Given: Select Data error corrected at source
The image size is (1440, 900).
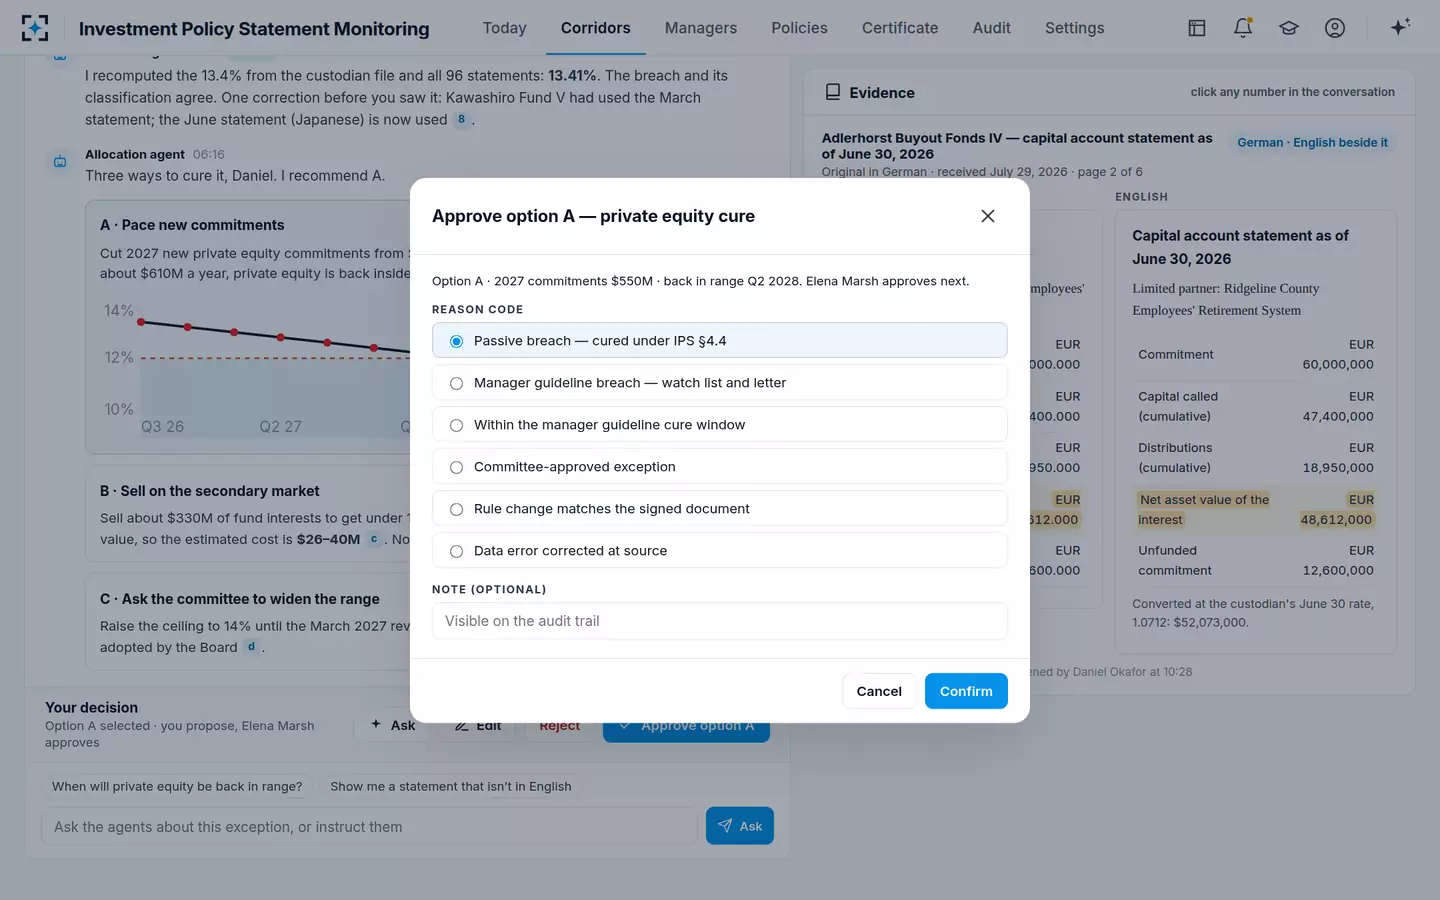Looking at the screenshot, I should pyautogui.click(x=719, y=551).
